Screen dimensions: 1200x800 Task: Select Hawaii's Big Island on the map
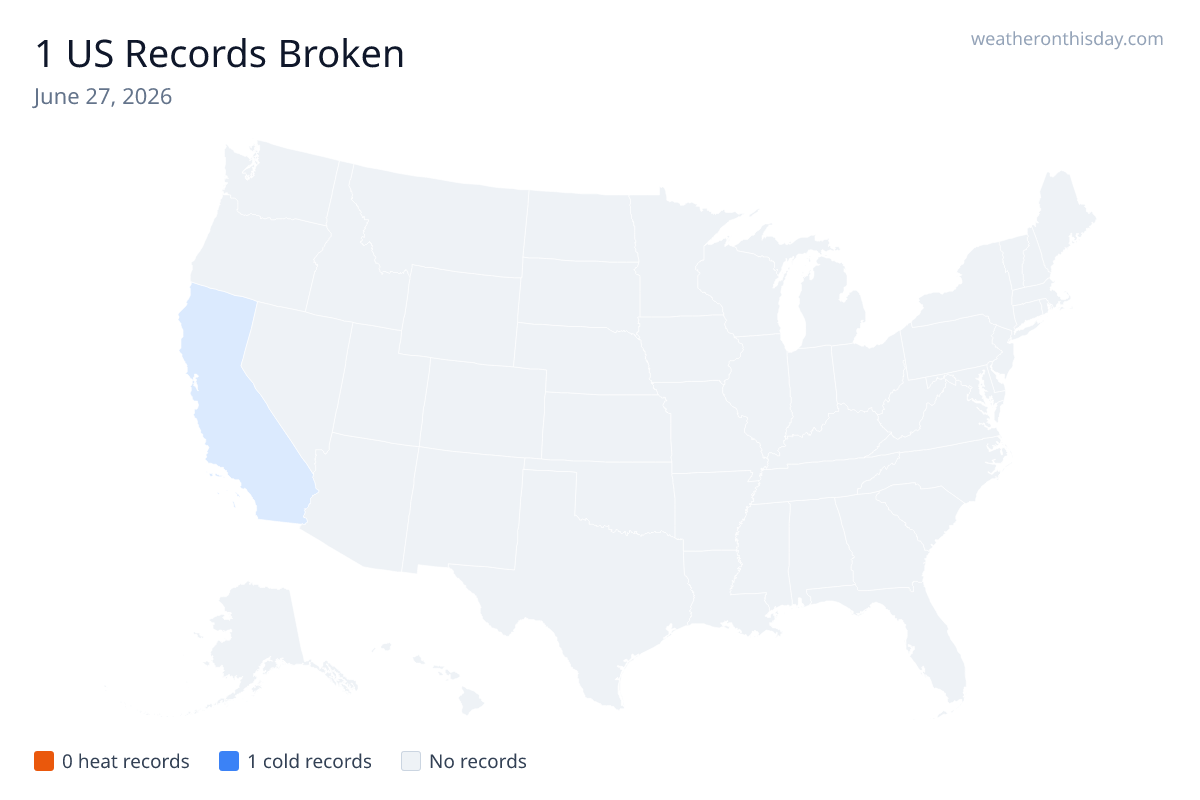[x=471, y=700]
